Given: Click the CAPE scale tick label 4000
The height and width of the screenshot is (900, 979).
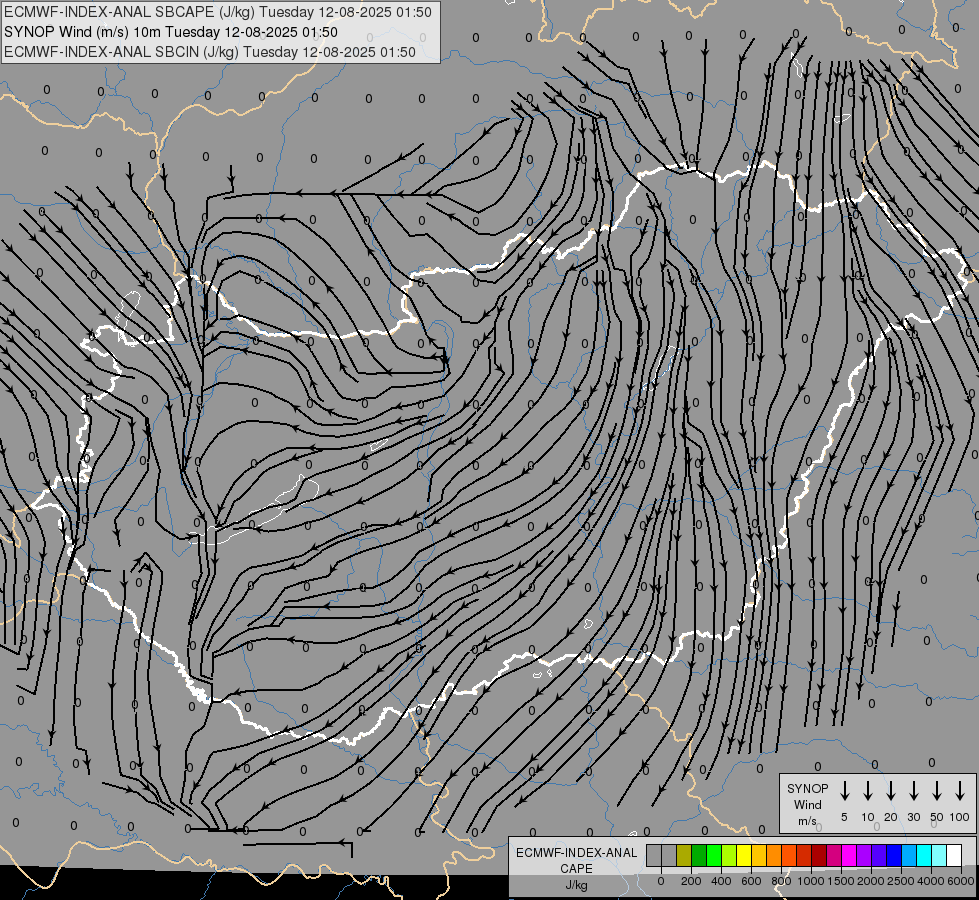Looking at the screenshot, I should click(x=930, y=881).
